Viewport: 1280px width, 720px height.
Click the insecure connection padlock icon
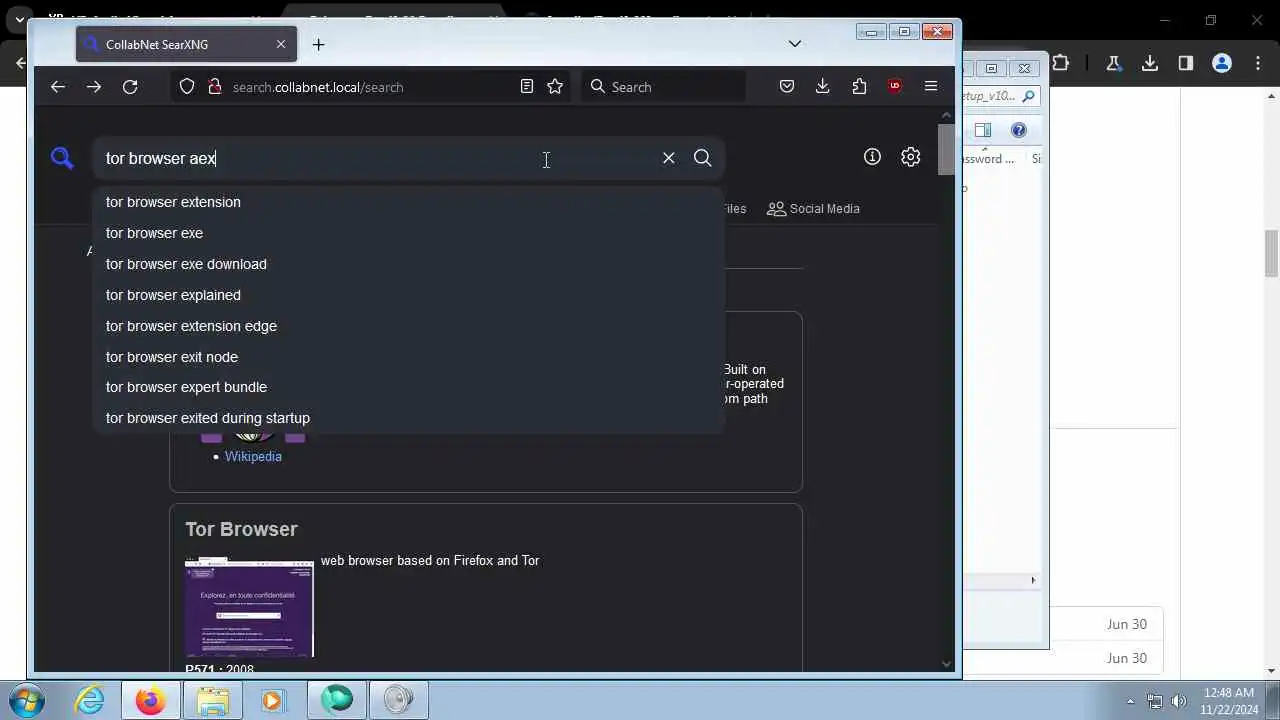214,87
